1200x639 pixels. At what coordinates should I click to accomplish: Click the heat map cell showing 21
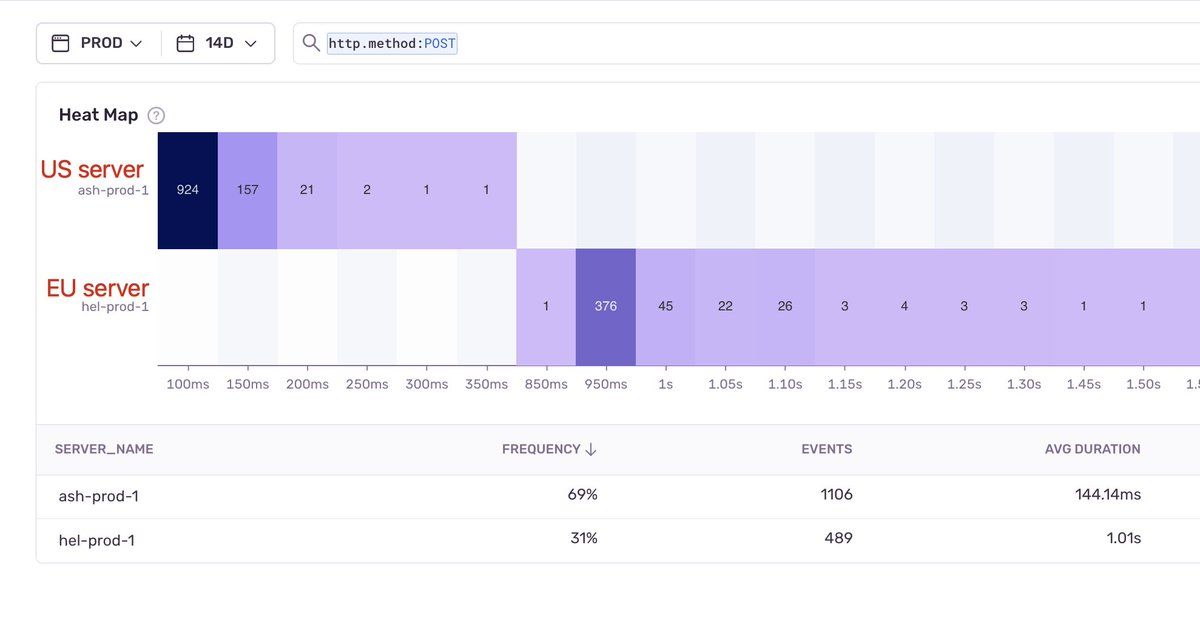pos(307,190)
